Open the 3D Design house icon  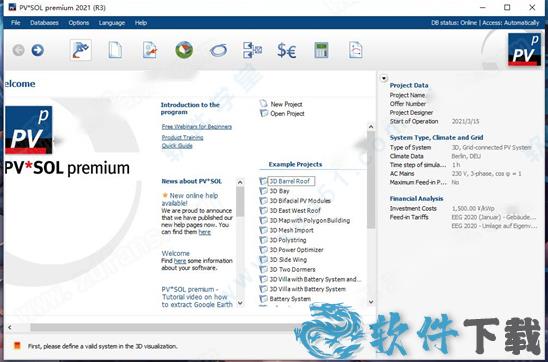[x=184, y=50]
